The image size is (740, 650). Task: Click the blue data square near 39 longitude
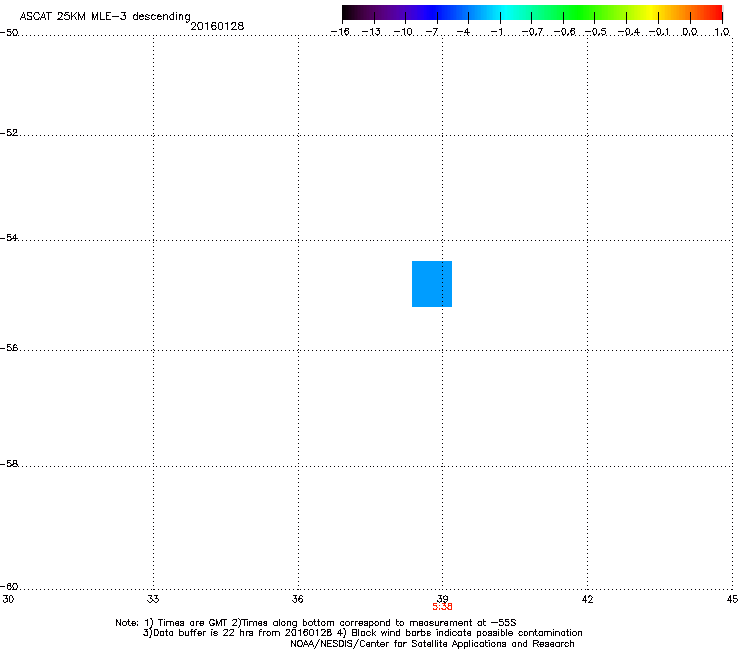(x=432, y=284)
